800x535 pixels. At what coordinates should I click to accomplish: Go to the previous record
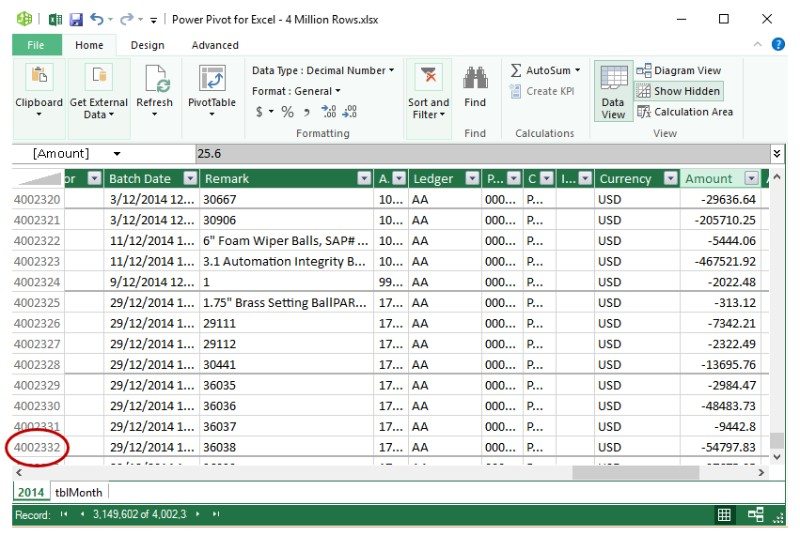click(82, 514)
